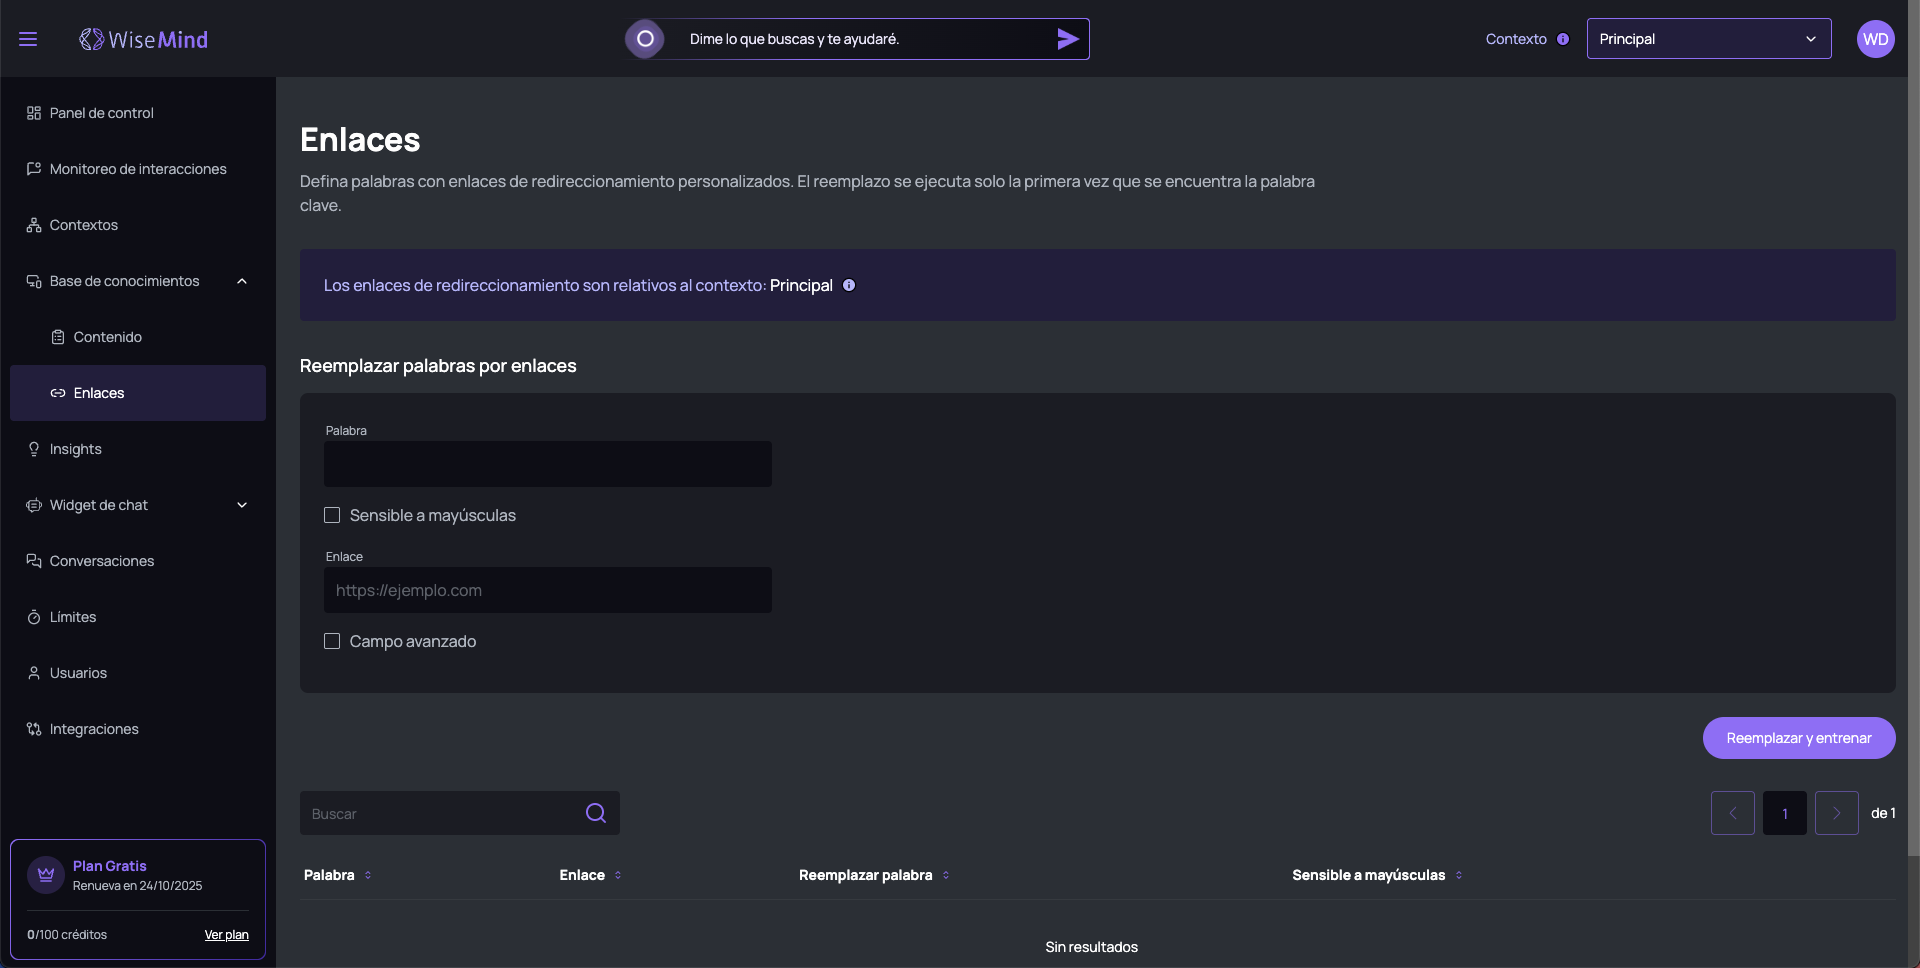
Task: Click the assistant circle icon in search bar
Action: point(645,39)
